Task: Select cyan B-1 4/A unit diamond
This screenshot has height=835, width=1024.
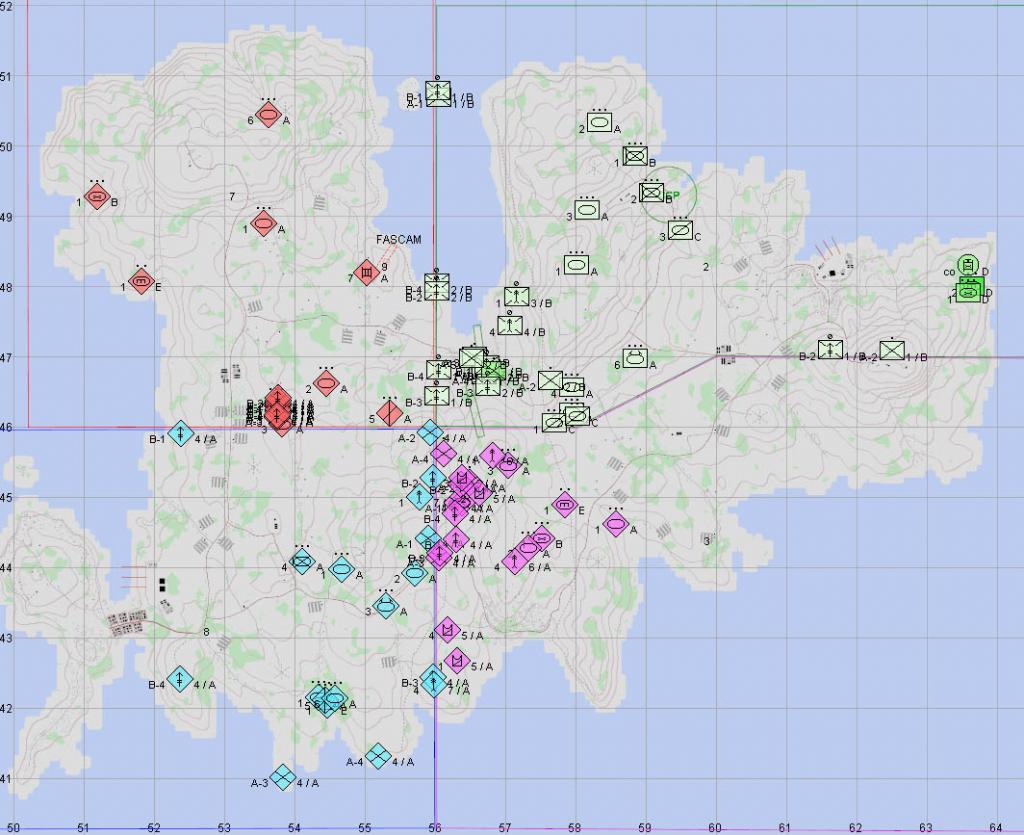Action: pos(181,434)
